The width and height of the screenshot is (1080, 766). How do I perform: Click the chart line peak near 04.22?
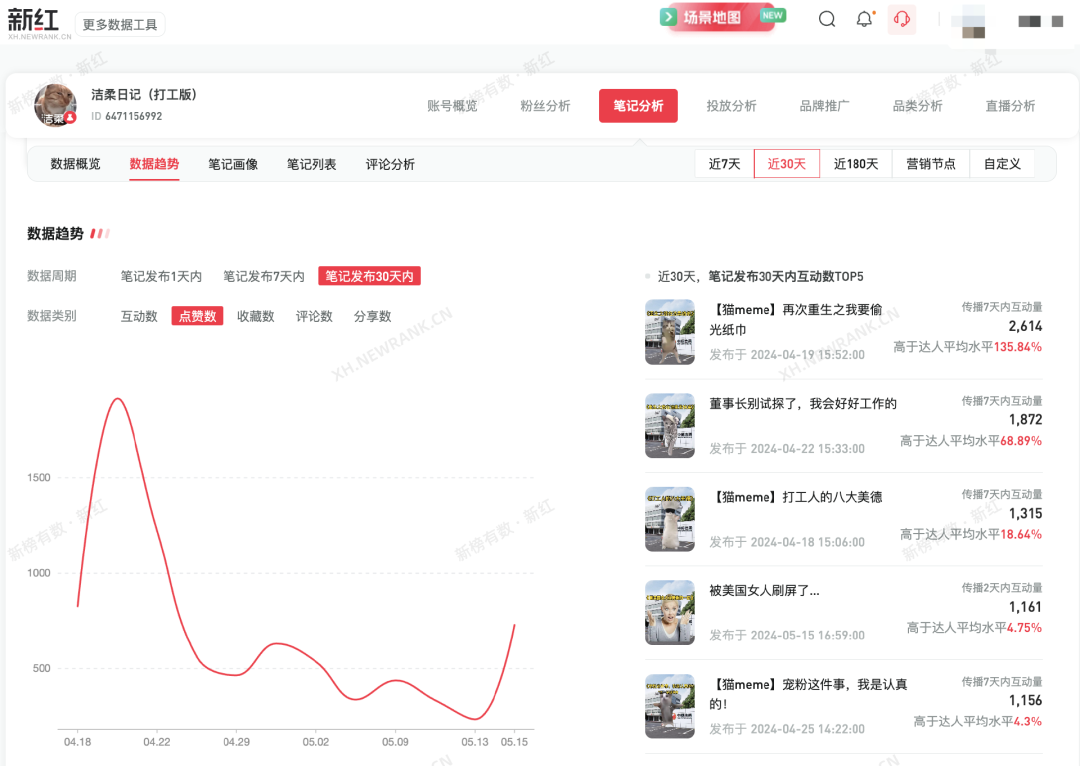pyautogui.click(x=118, y=399)
